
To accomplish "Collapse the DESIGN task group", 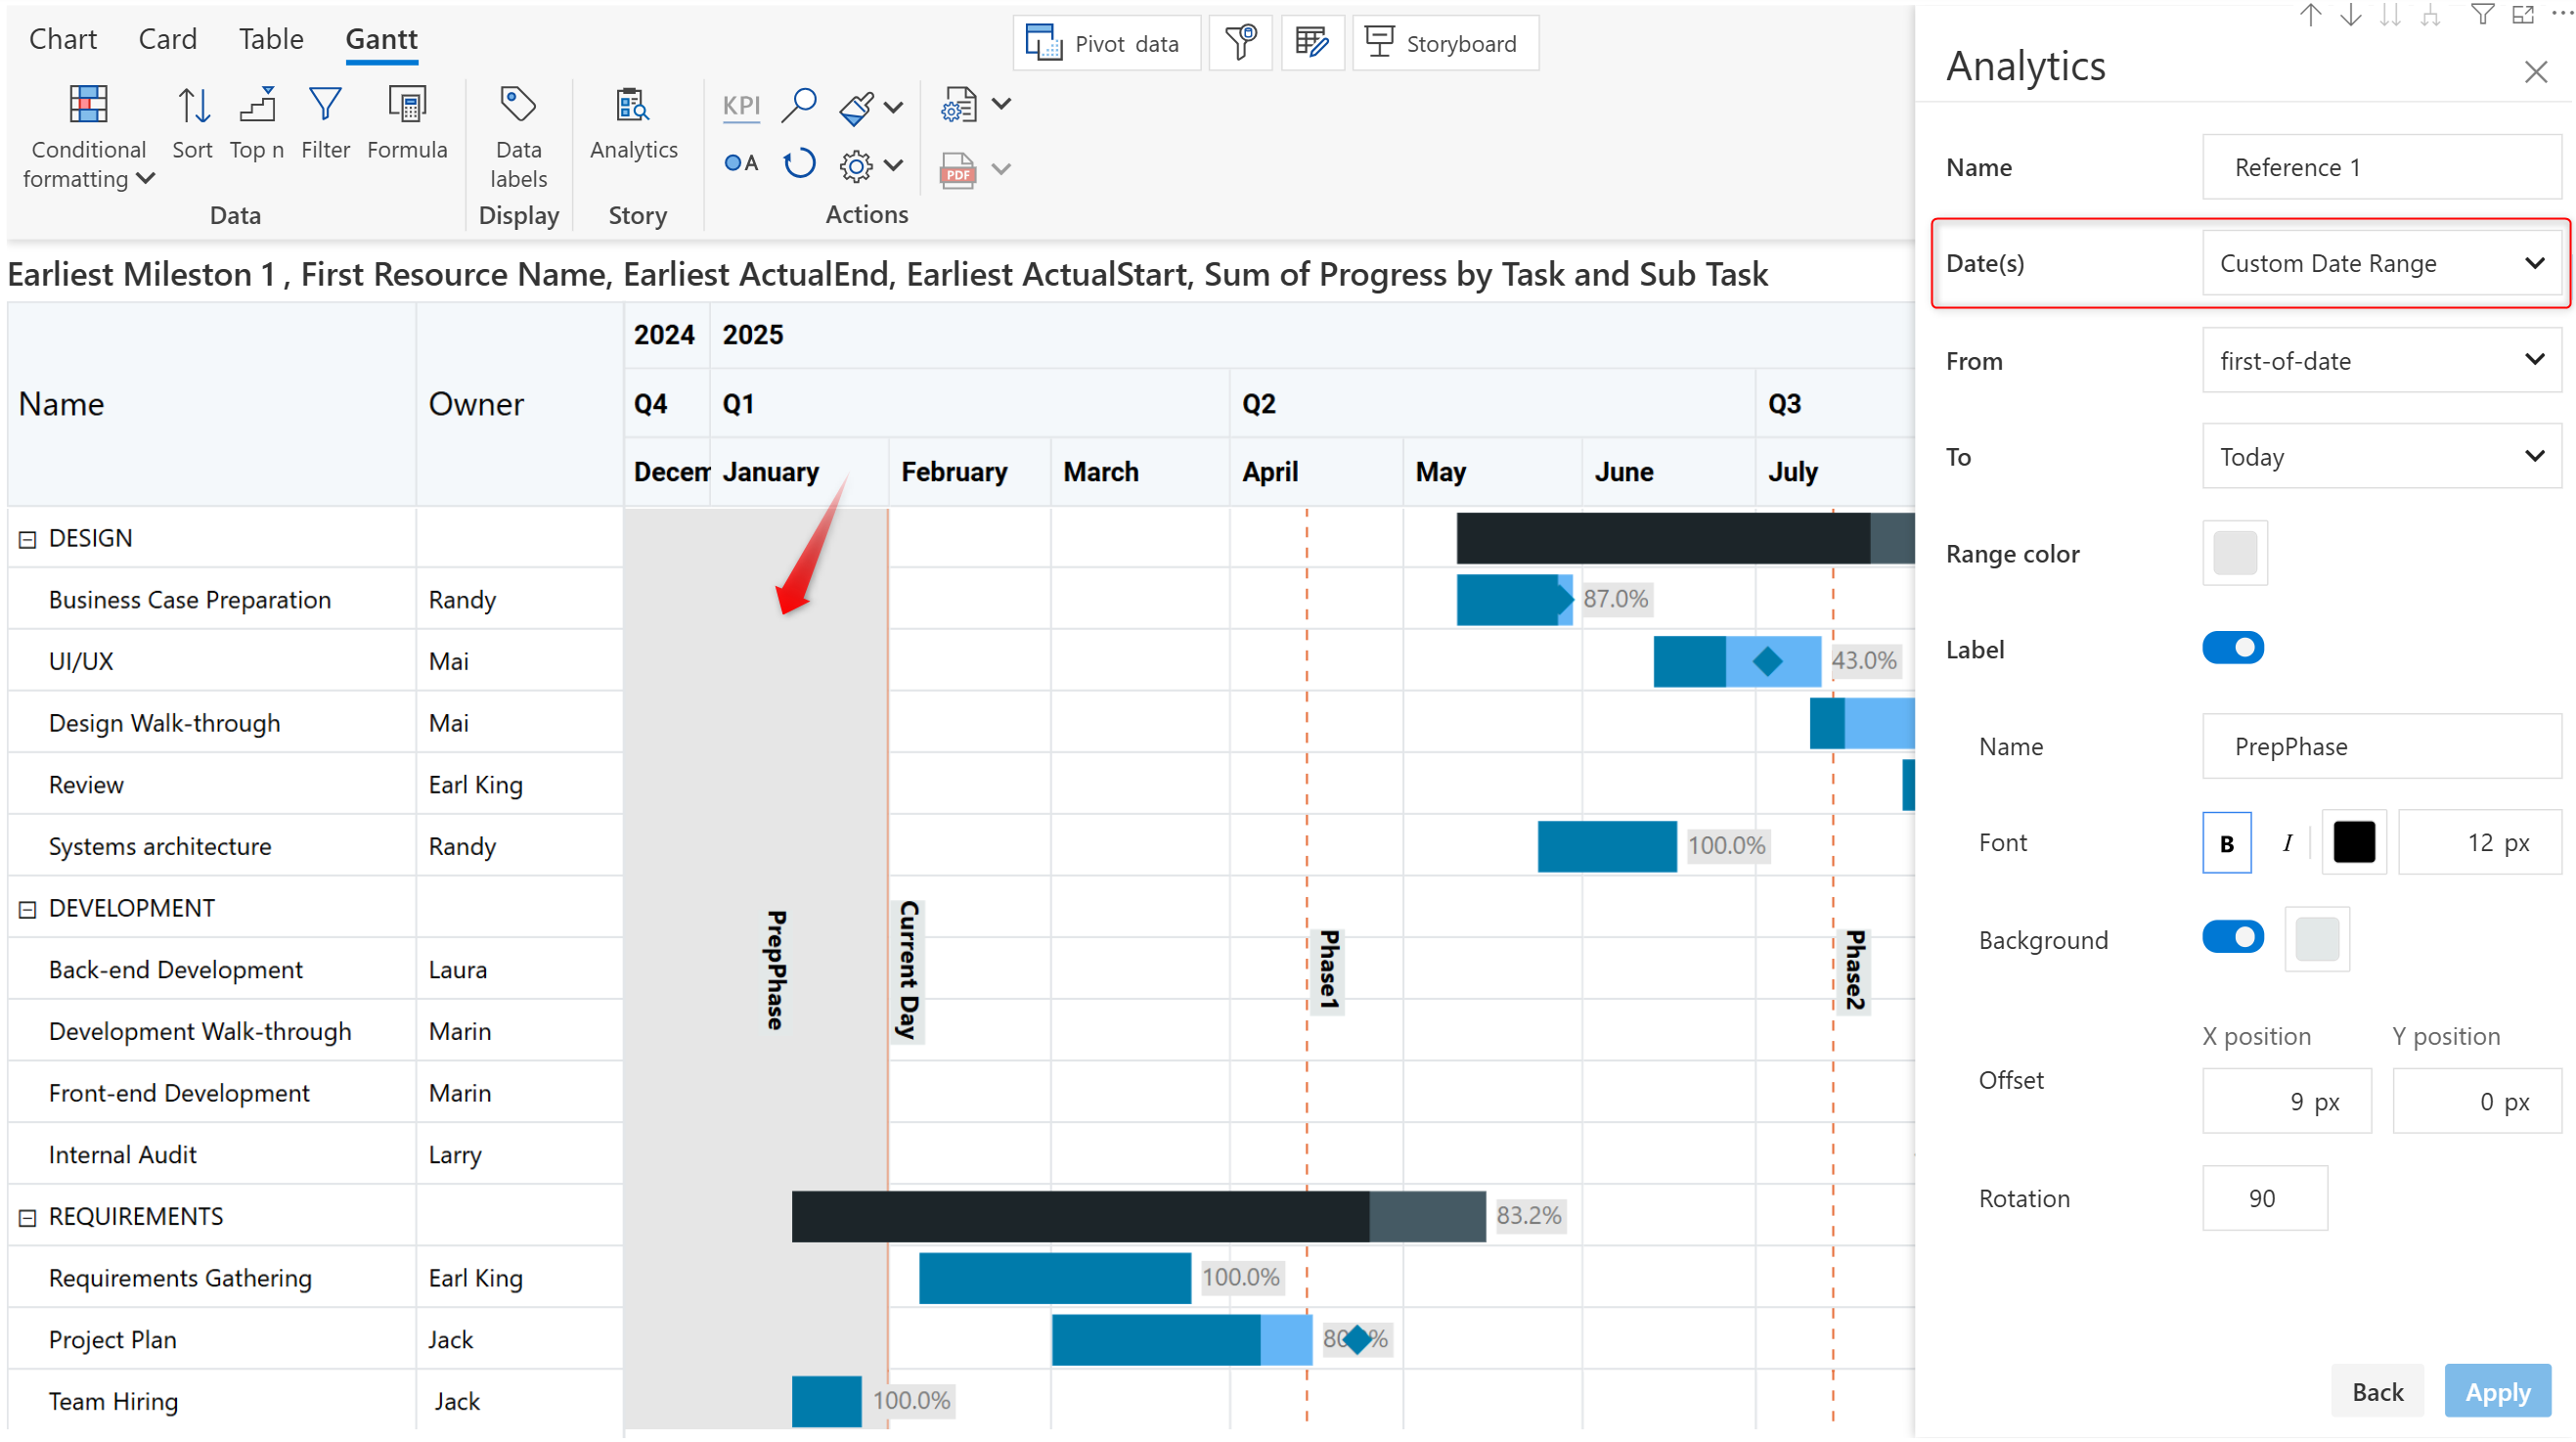I will coord(28,539).
